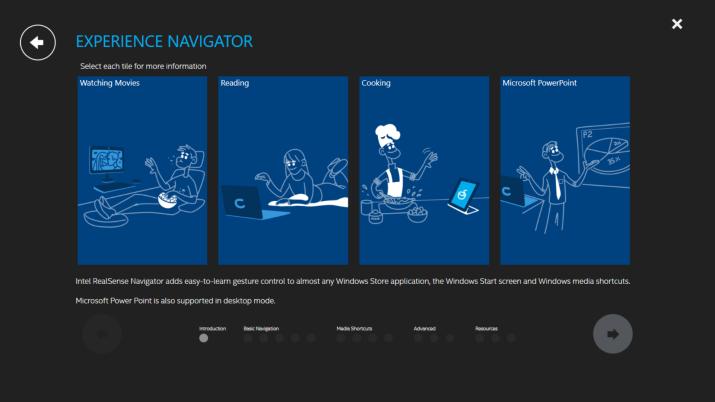Viewport: 715px width, 402px height.
Task: Open first dot under Resources
Action: [480, 338]
